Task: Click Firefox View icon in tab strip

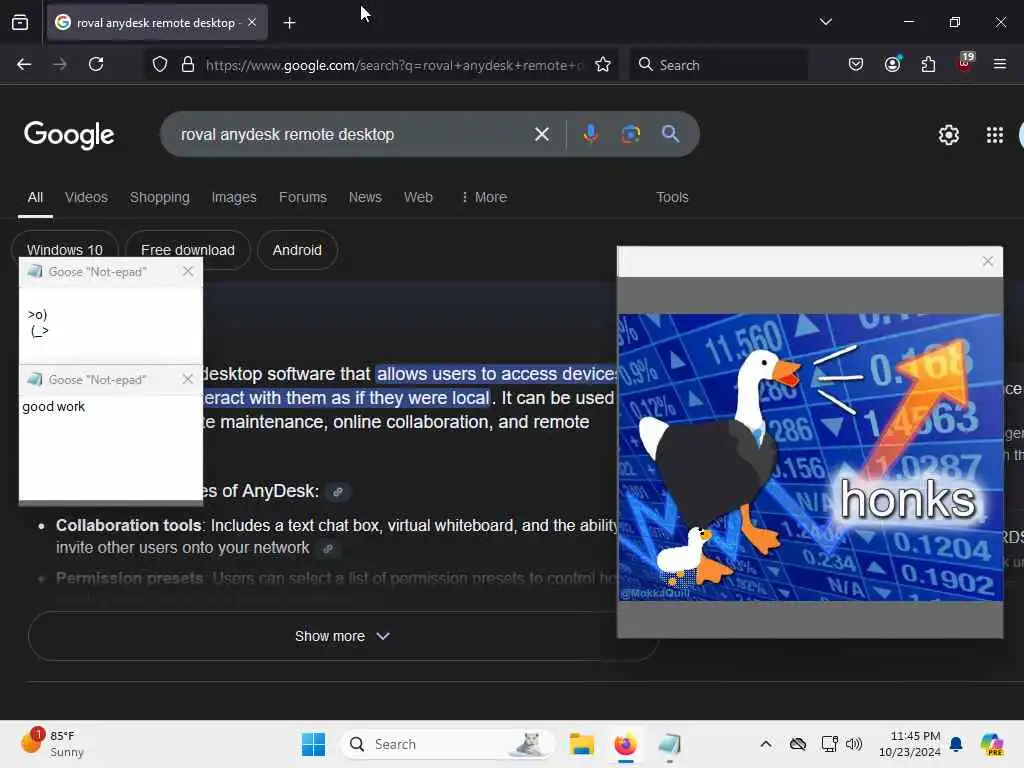Action: (20, 22)
